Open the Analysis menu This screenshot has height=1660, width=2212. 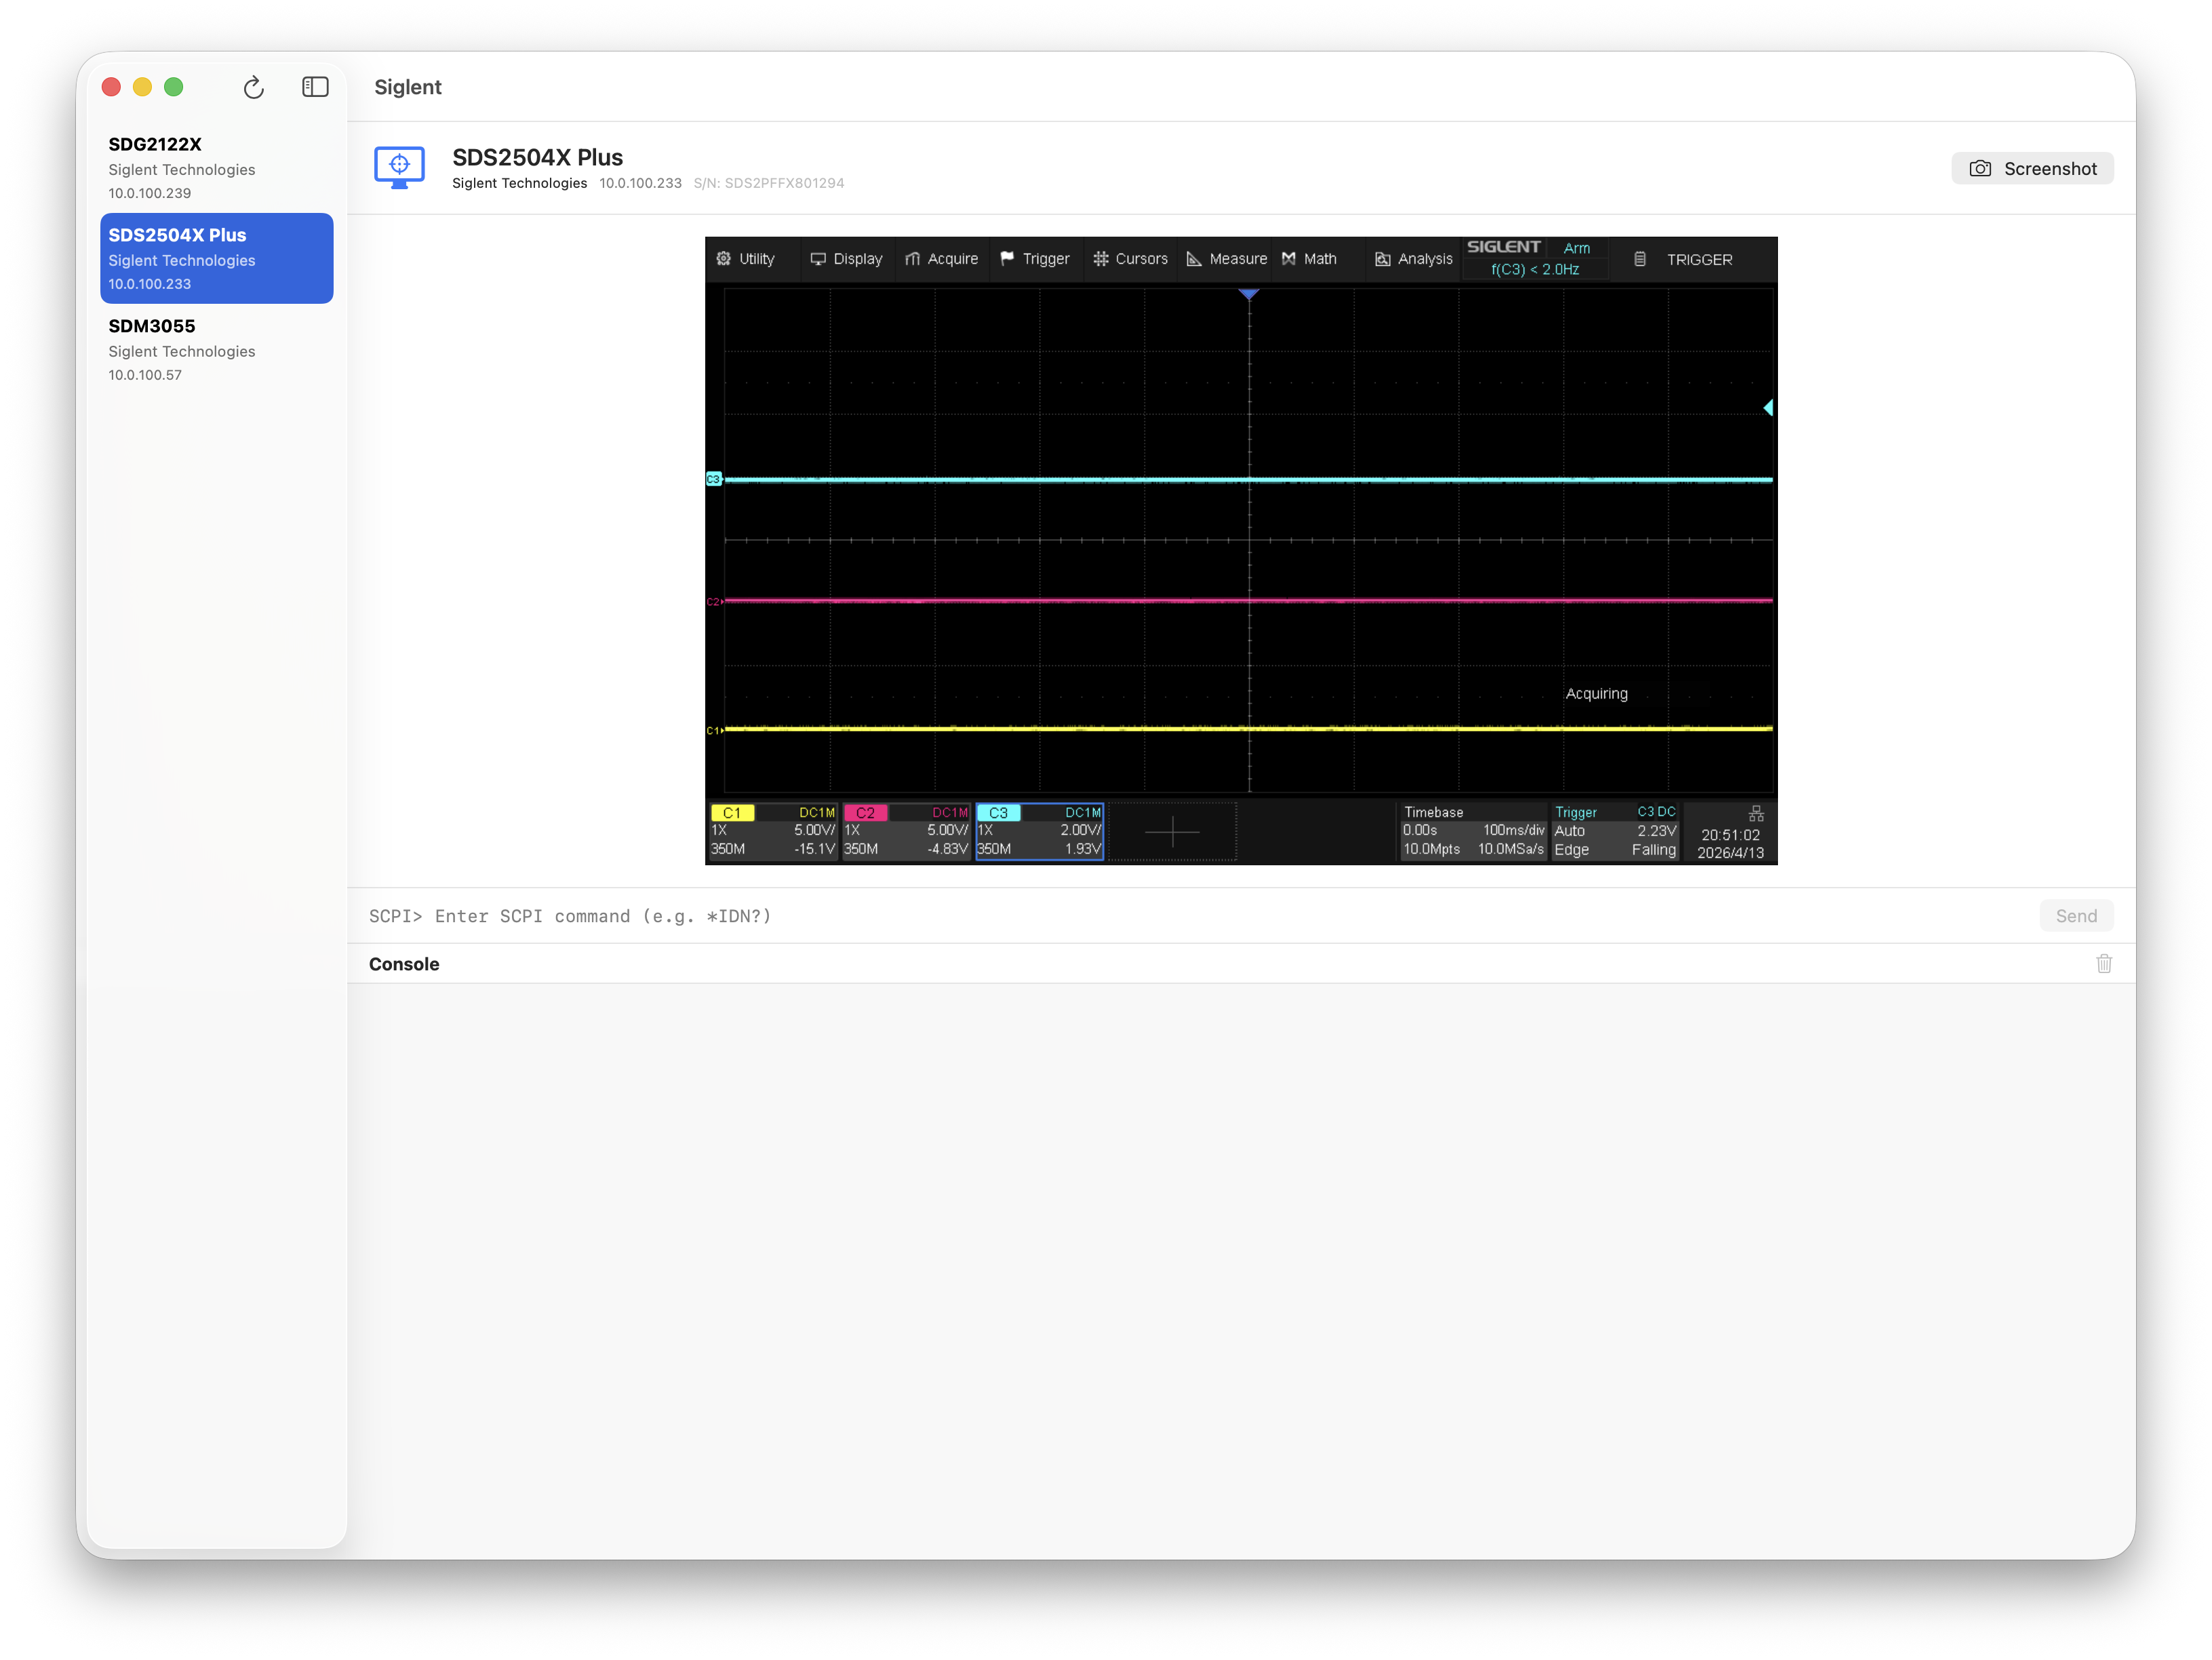(1413, 259)
